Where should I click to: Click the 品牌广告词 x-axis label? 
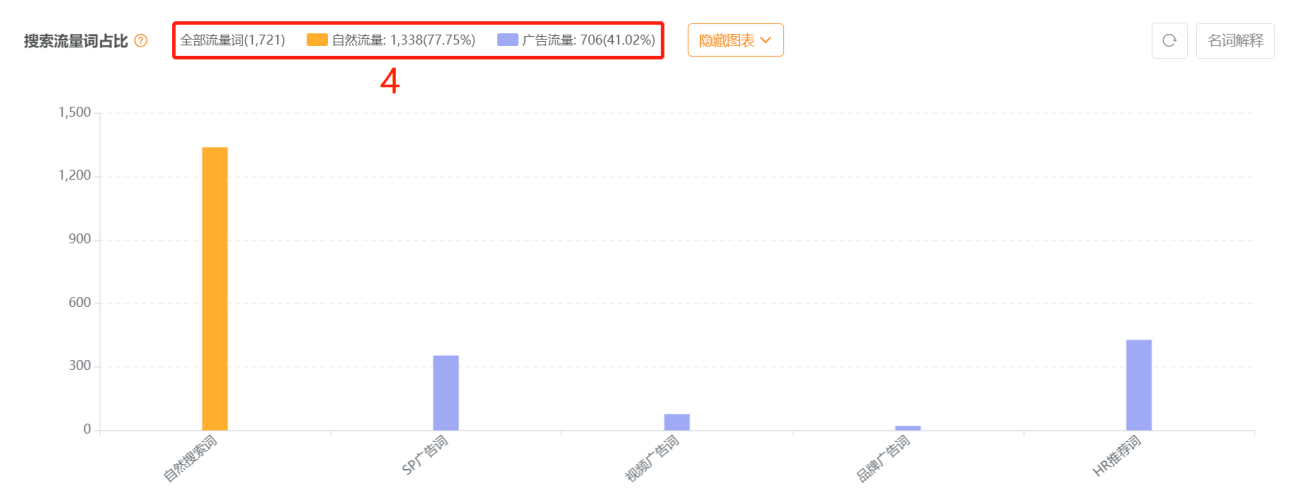(884, 459)
